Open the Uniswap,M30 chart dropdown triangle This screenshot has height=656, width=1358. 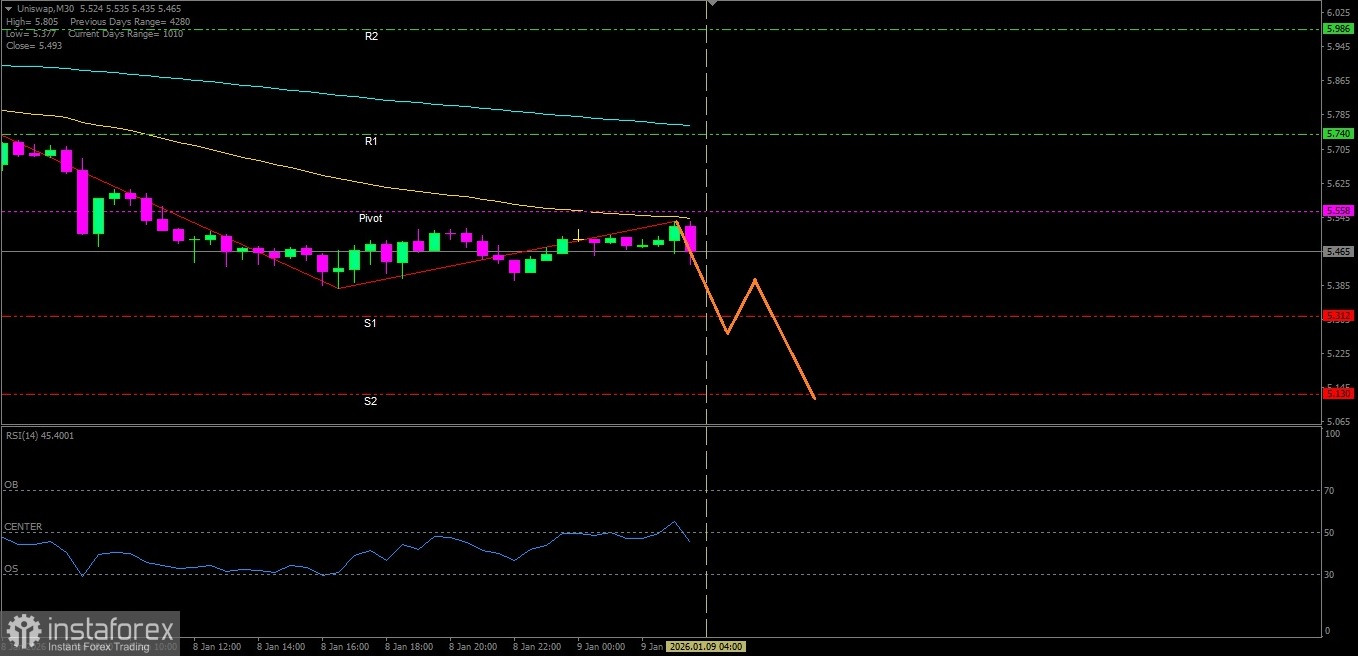8,10
